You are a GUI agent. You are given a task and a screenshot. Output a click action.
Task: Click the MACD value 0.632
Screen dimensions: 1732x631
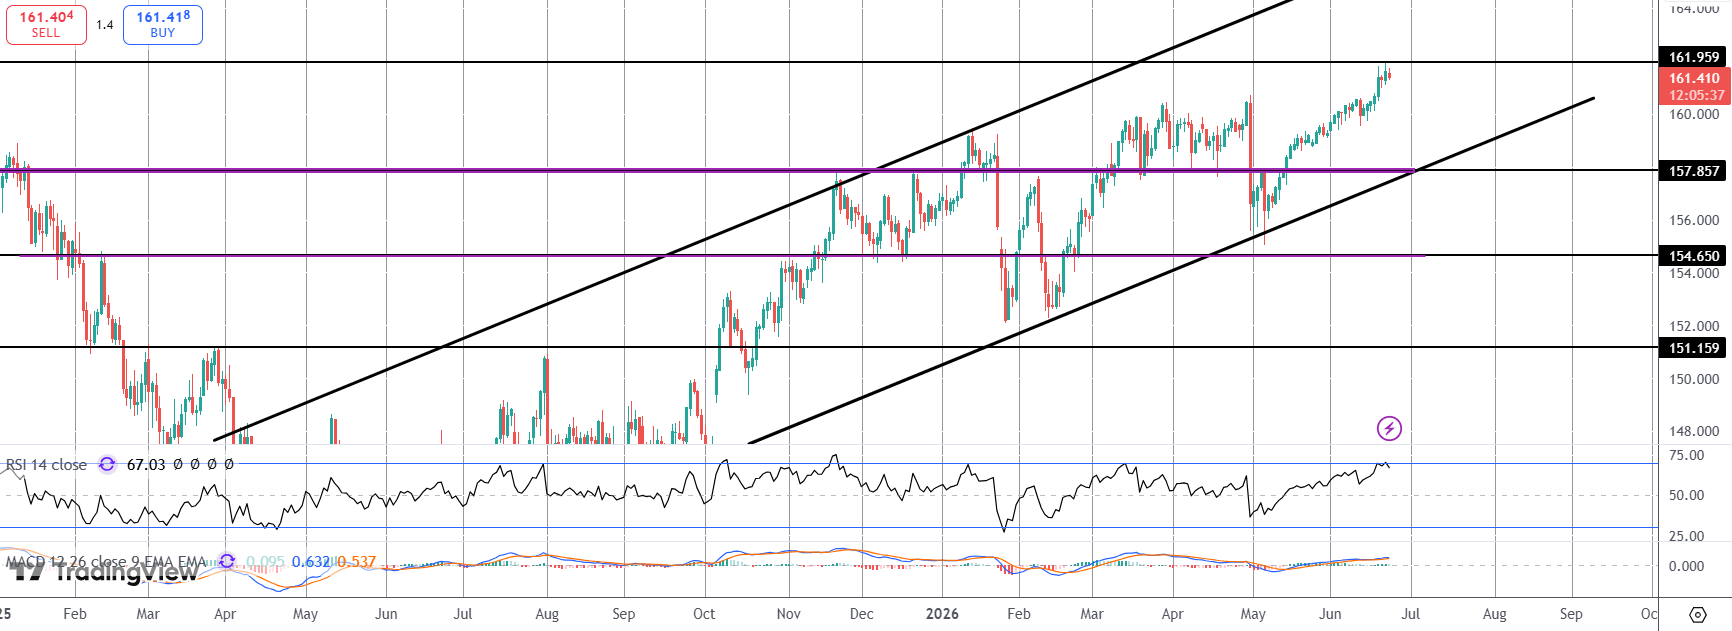311,562
